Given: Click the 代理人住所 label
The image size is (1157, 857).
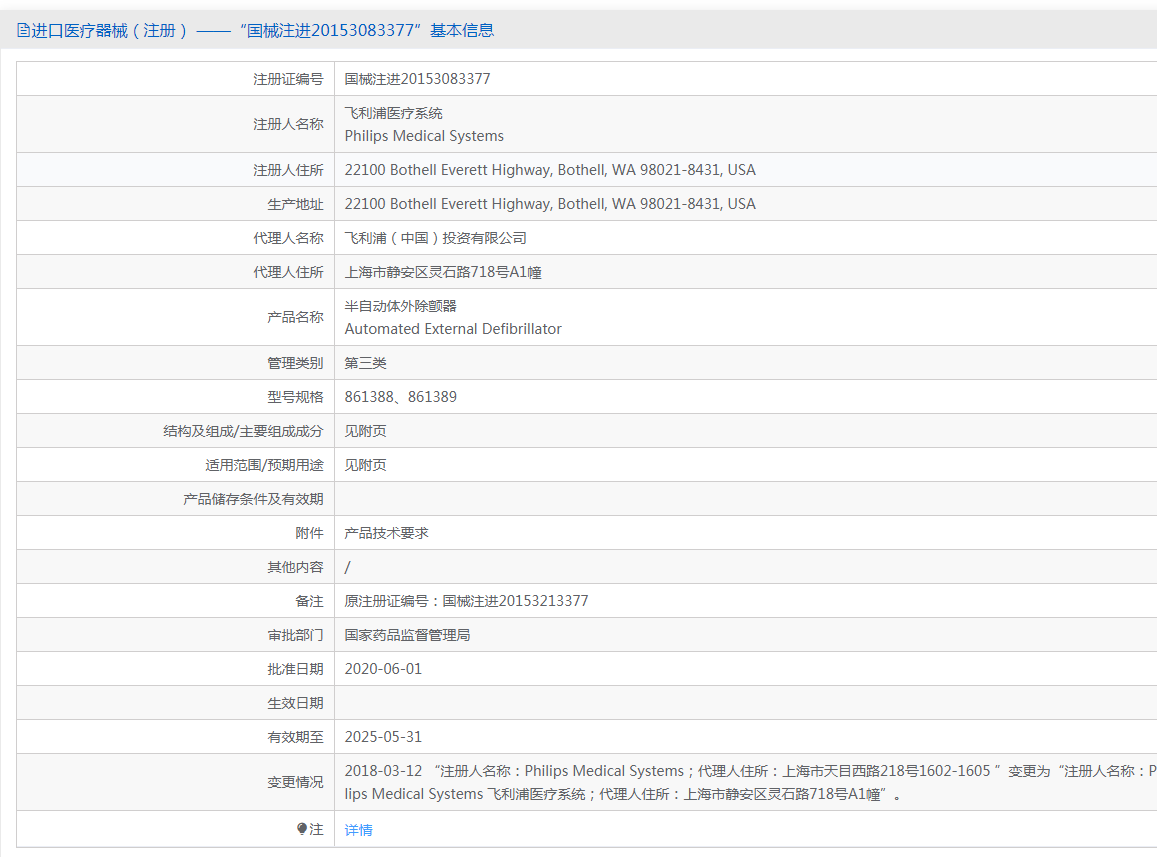Looking at the screenshot, I should click(x=289, y=272).
